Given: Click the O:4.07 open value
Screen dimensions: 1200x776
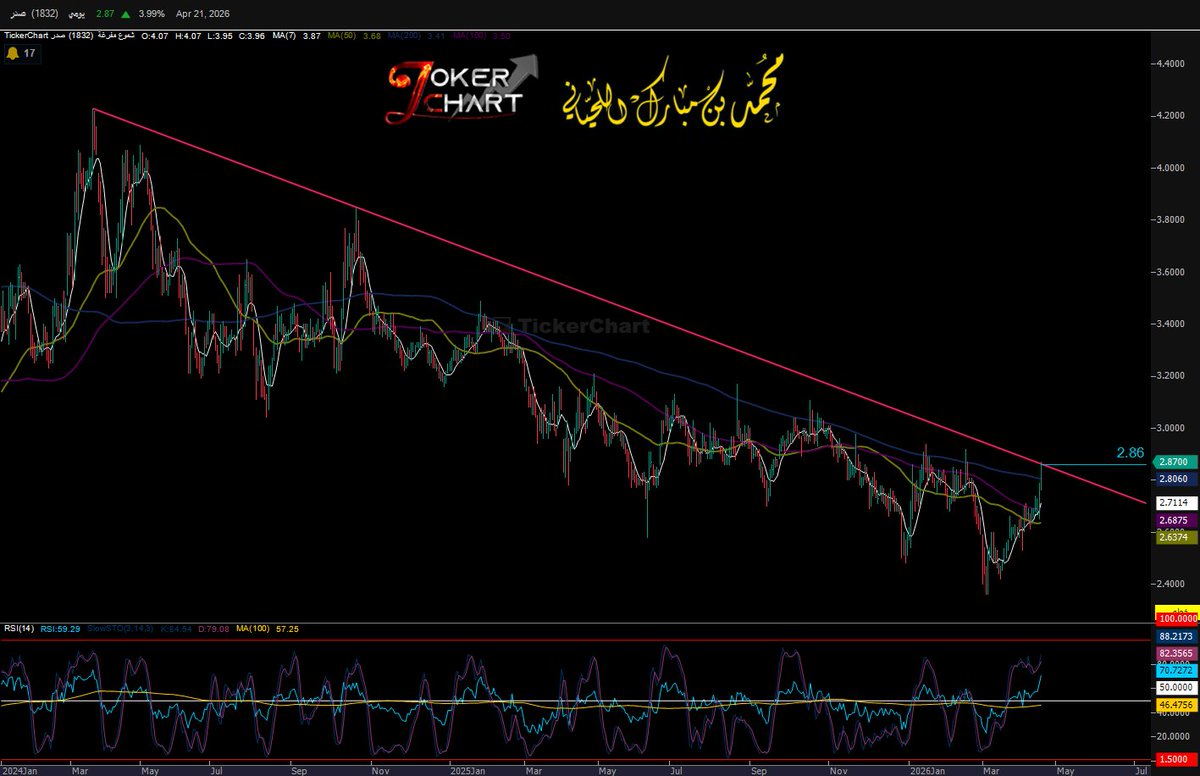Looking at the screenshot, I should click(156, 34).
